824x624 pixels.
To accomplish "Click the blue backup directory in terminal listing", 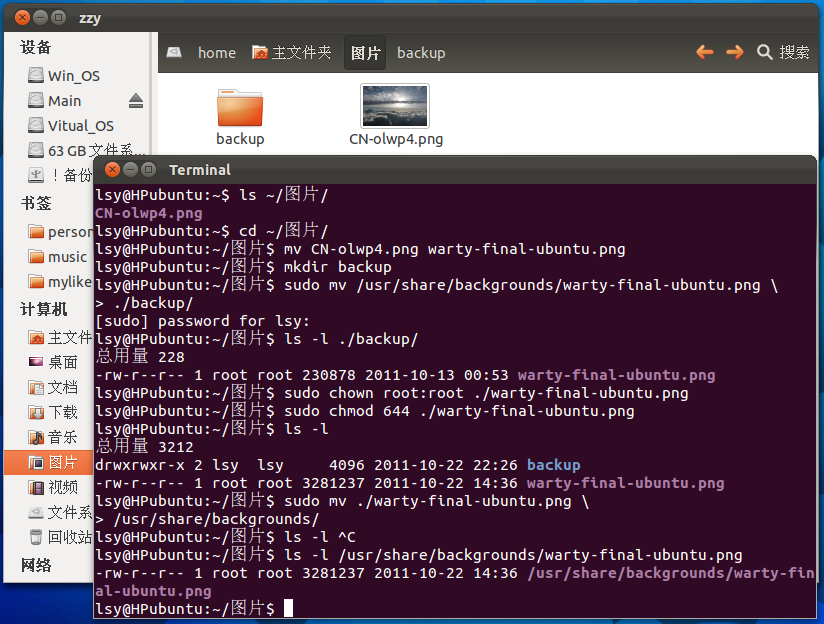I will pyautogui.click(x=553, y=465).
